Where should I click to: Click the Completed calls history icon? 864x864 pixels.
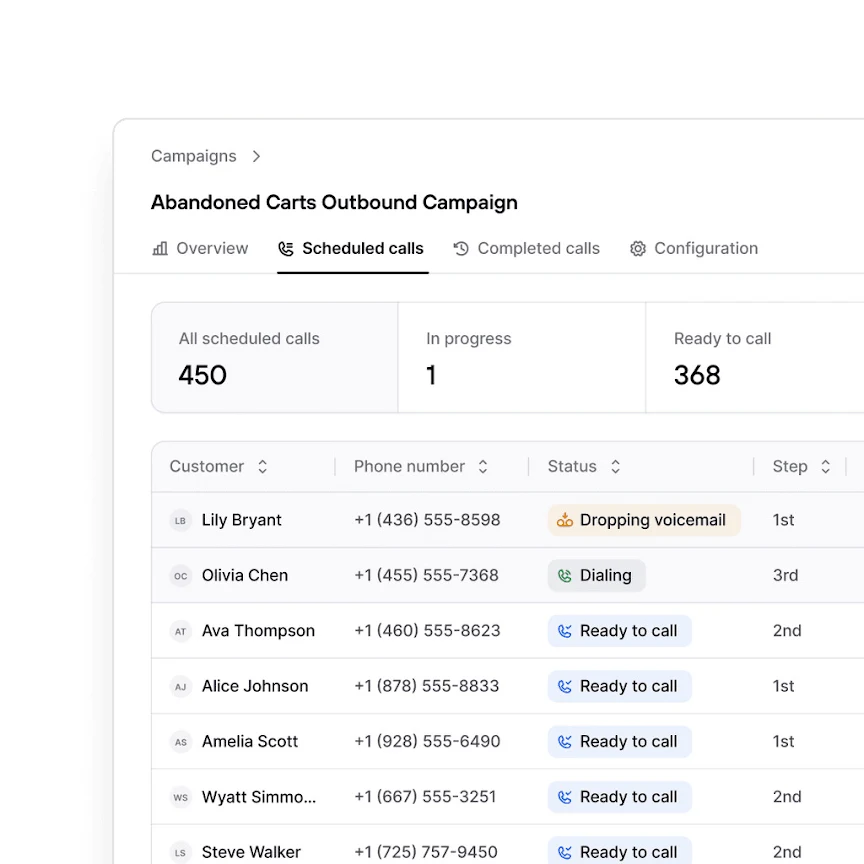[x=461, y=249]
